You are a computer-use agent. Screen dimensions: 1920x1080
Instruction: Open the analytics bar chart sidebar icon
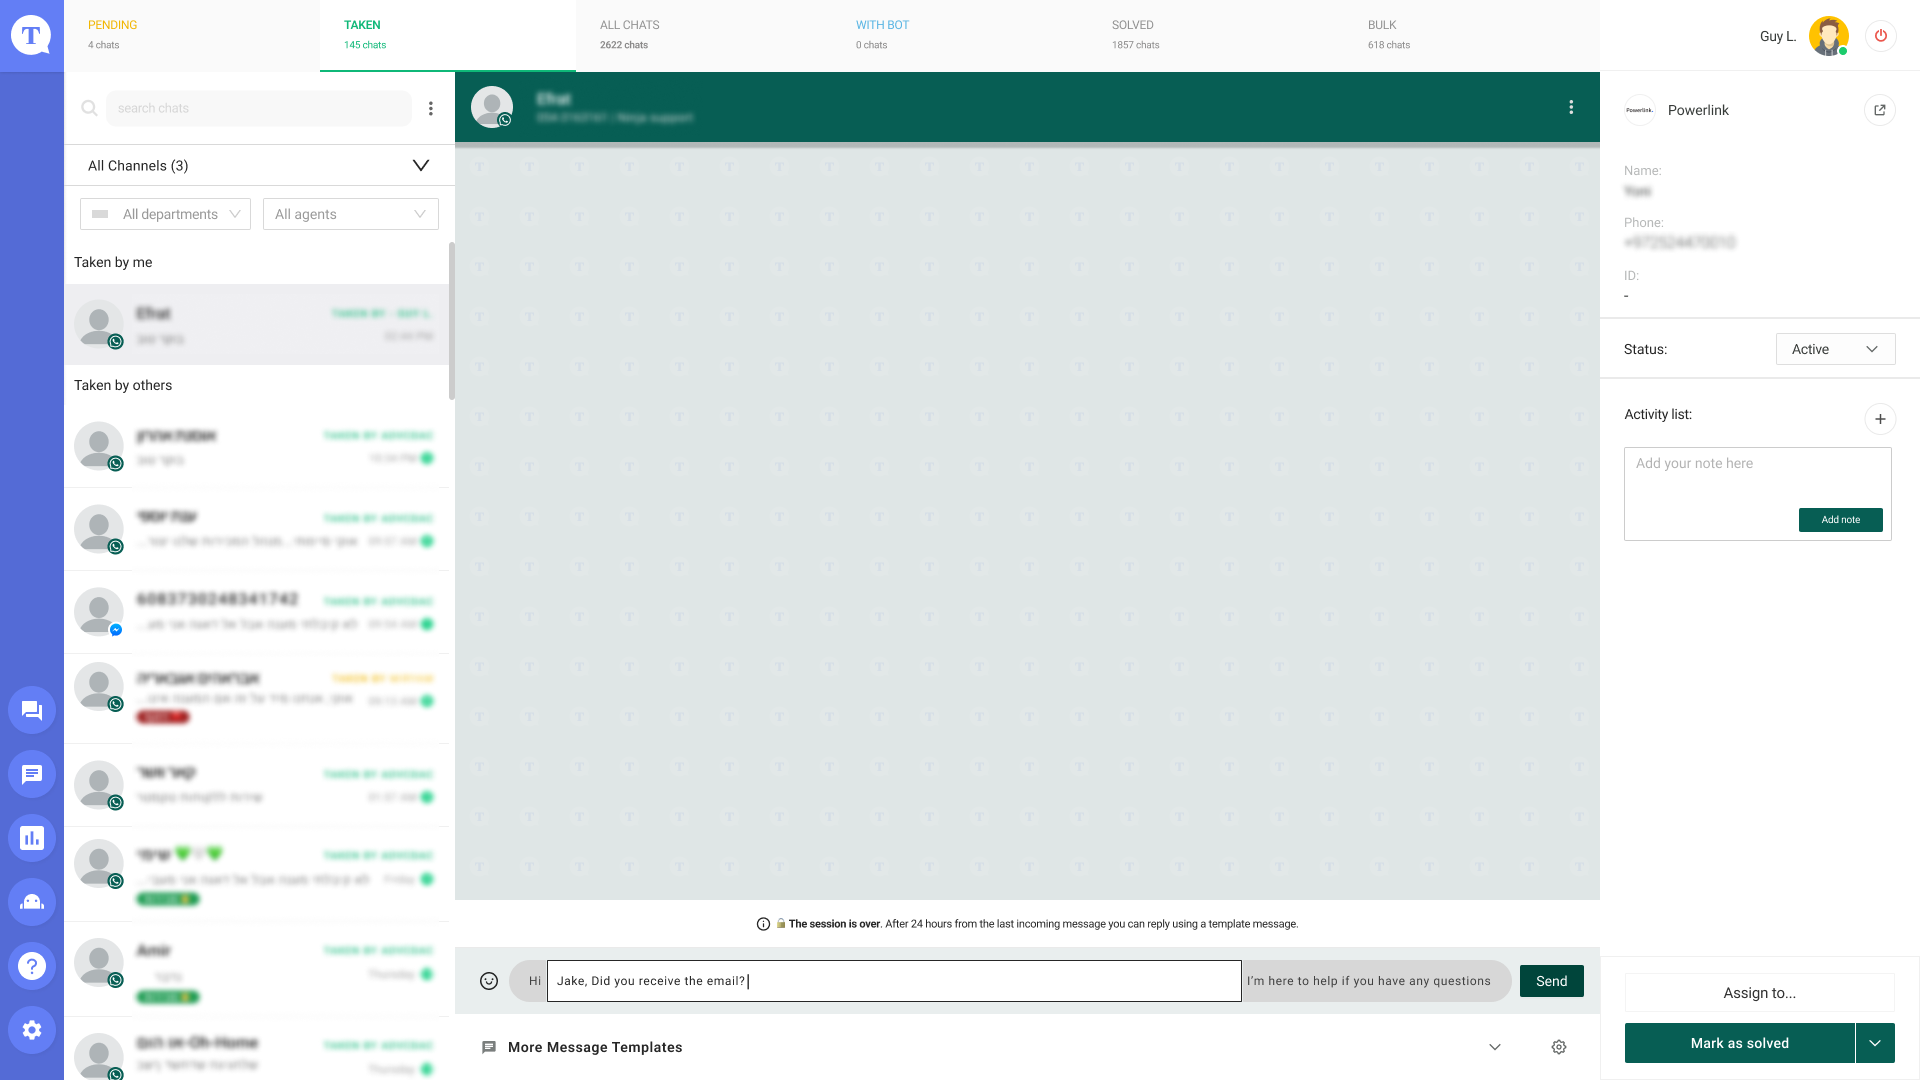[32, 838]
